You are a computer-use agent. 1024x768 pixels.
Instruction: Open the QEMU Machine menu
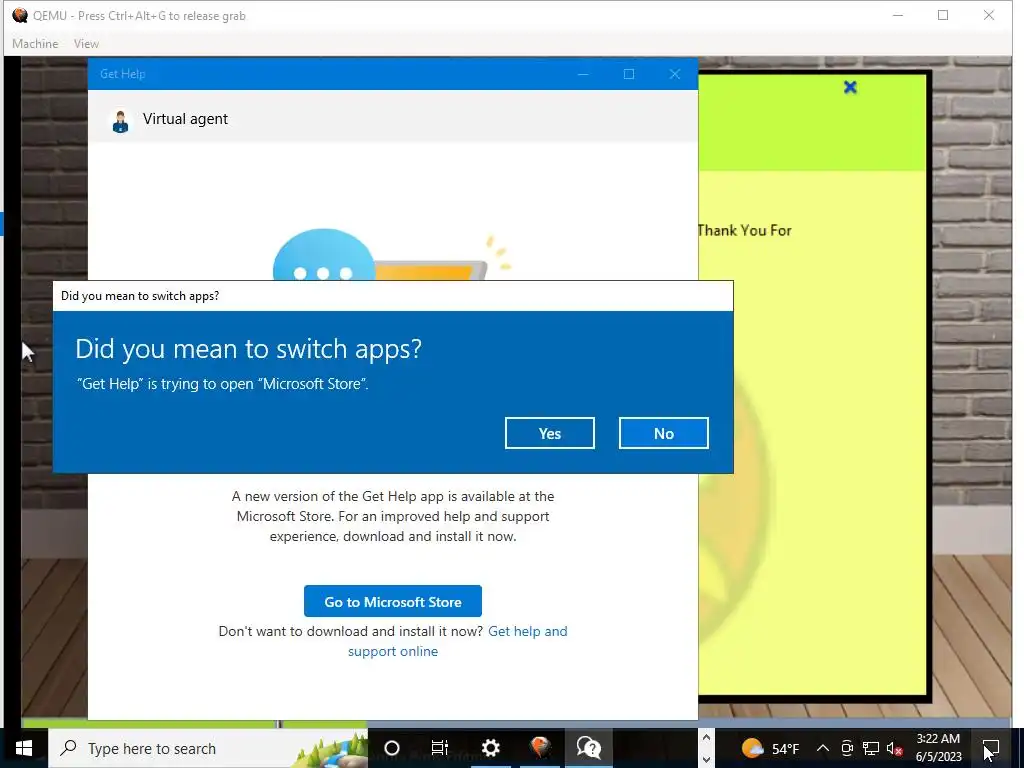(x=35, y=44)
